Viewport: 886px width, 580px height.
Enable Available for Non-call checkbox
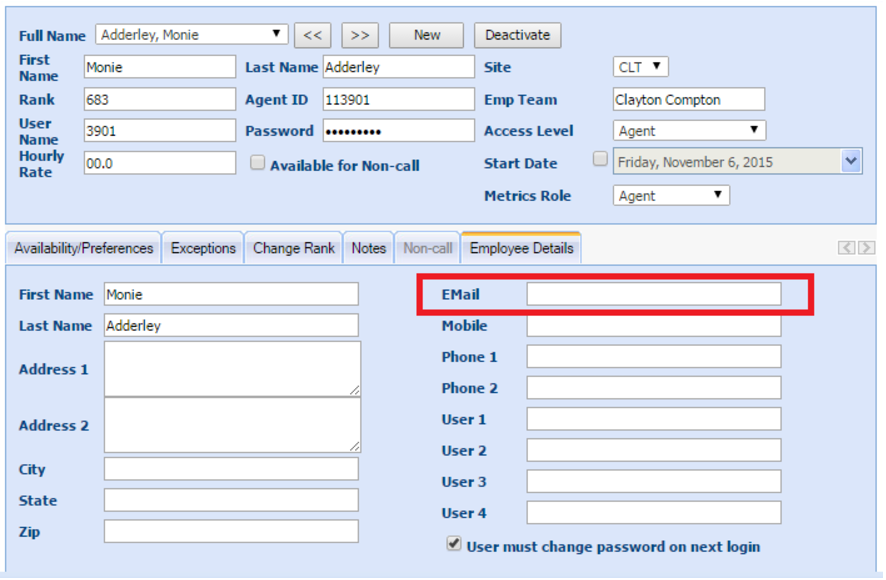pos(257,163)
